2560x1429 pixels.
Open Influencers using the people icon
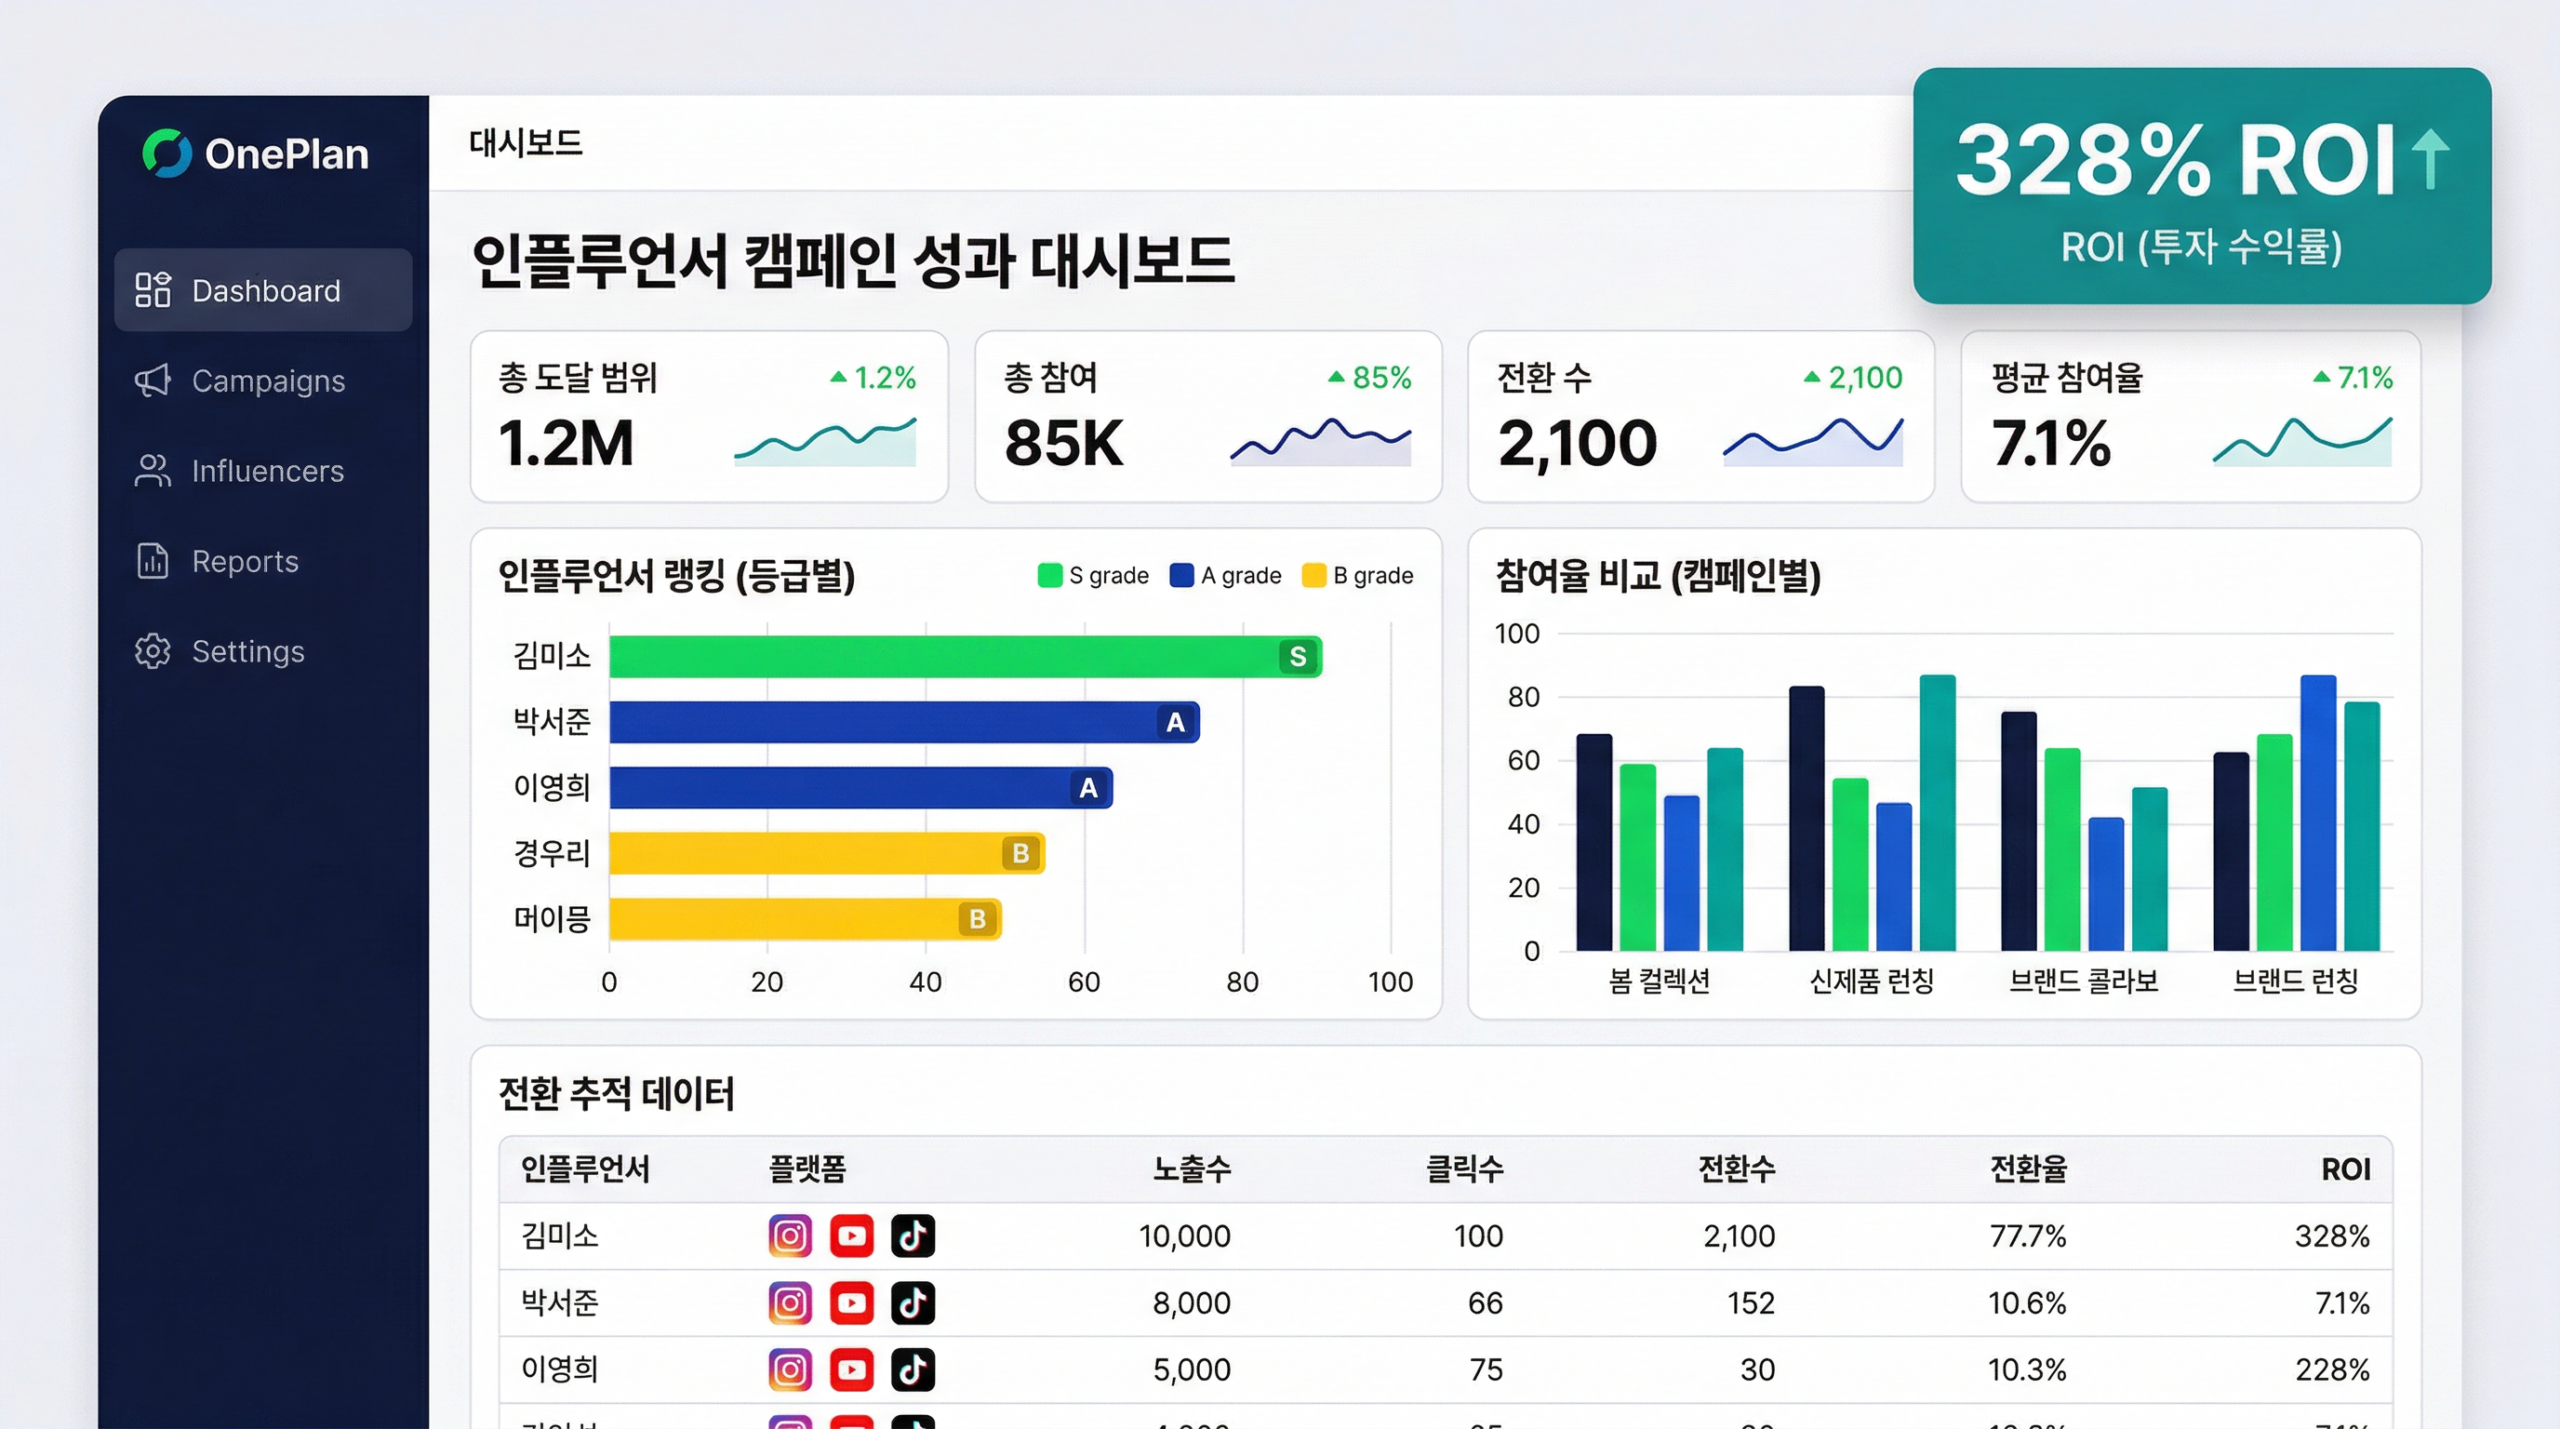[152, 471]
